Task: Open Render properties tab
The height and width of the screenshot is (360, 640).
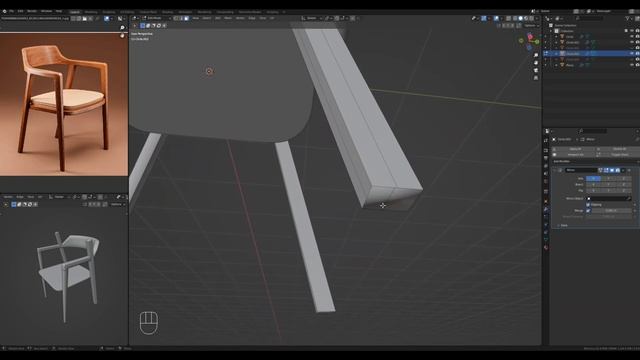Action: point(546,150)
